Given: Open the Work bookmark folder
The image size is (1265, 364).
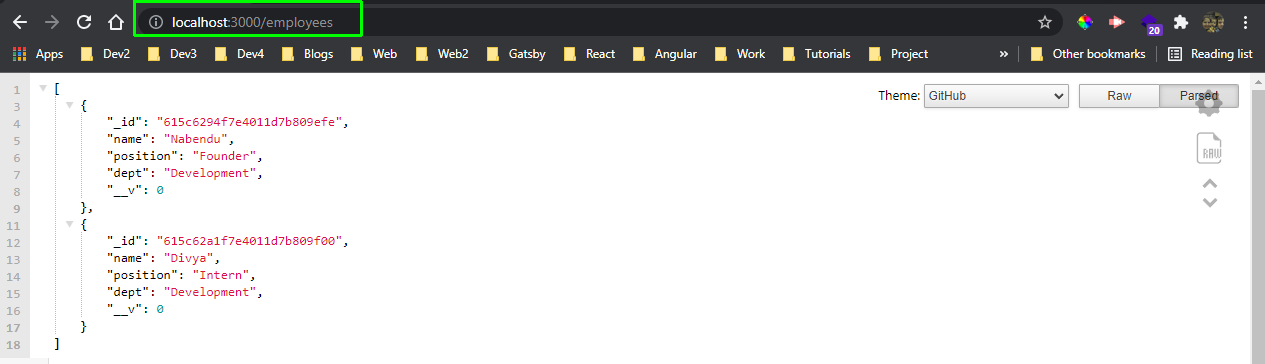Looking at the screenshot, I should [x=740, y=54].
